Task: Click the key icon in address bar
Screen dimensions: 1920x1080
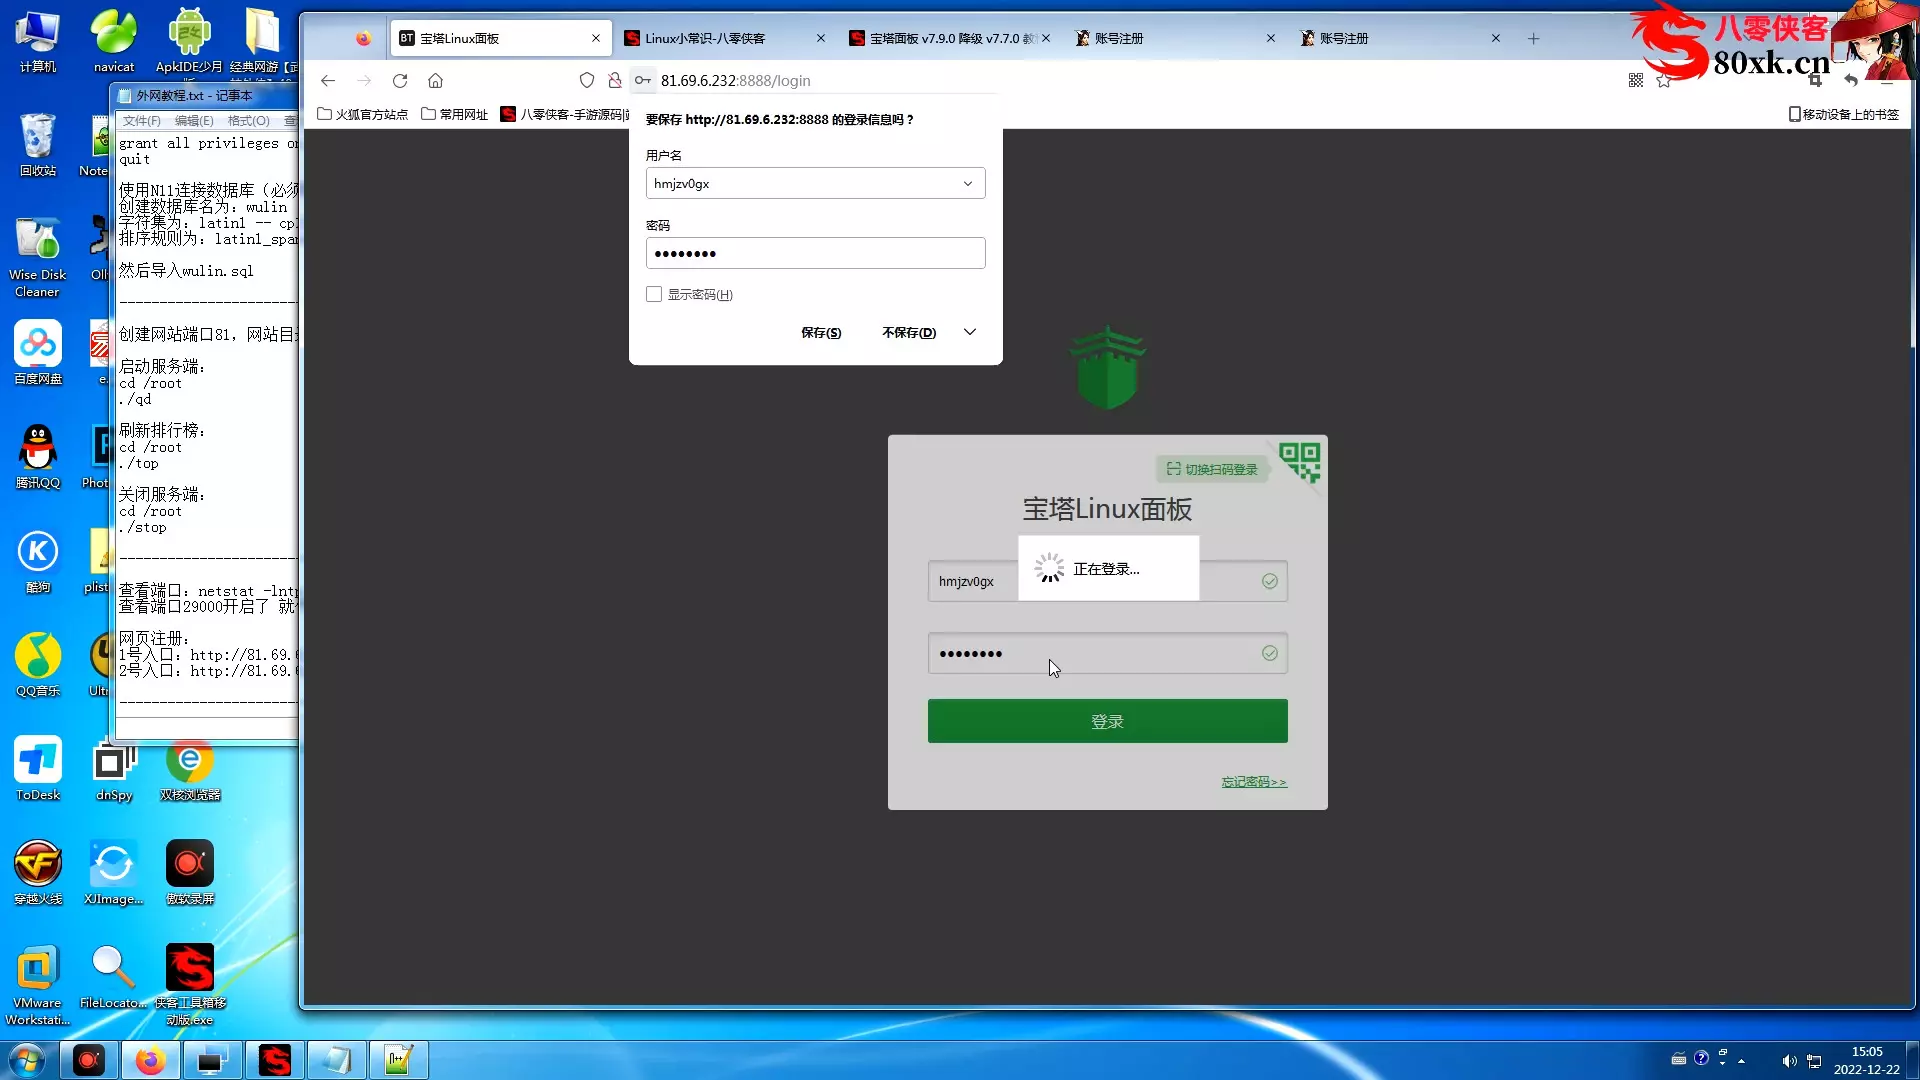Action: 643,81
